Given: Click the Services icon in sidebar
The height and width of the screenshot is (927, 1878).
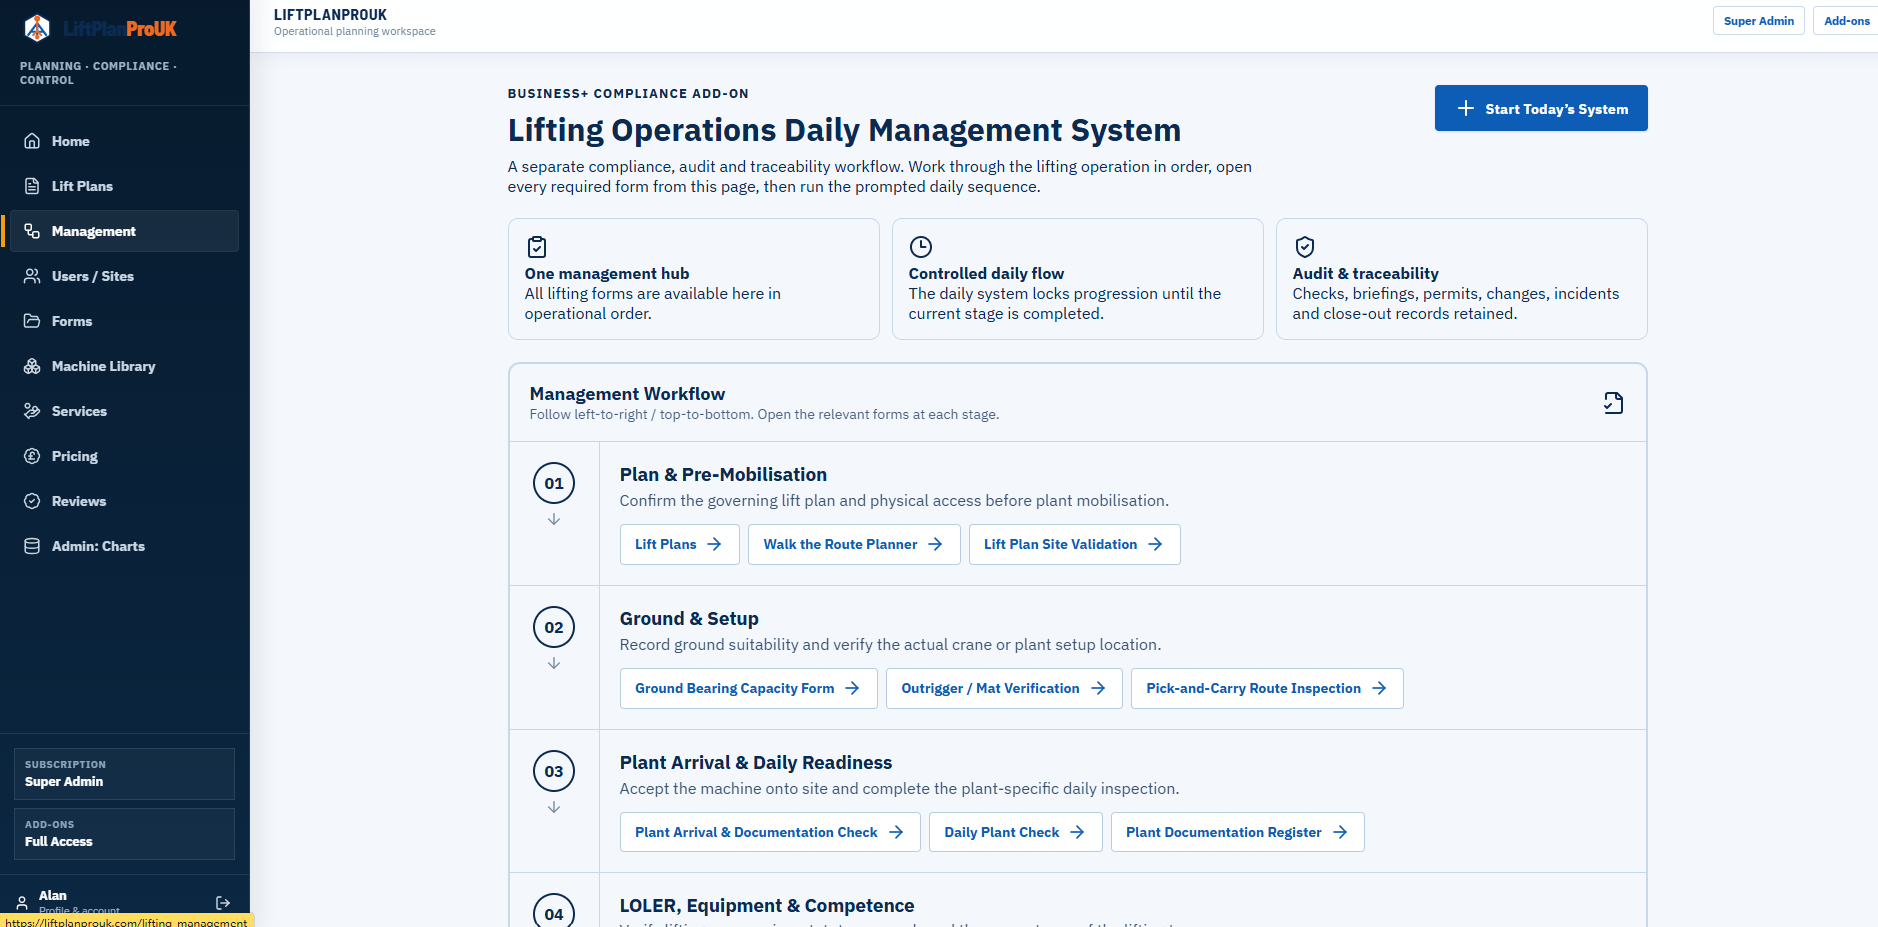Looking at the screenshot, I should 32,411.
